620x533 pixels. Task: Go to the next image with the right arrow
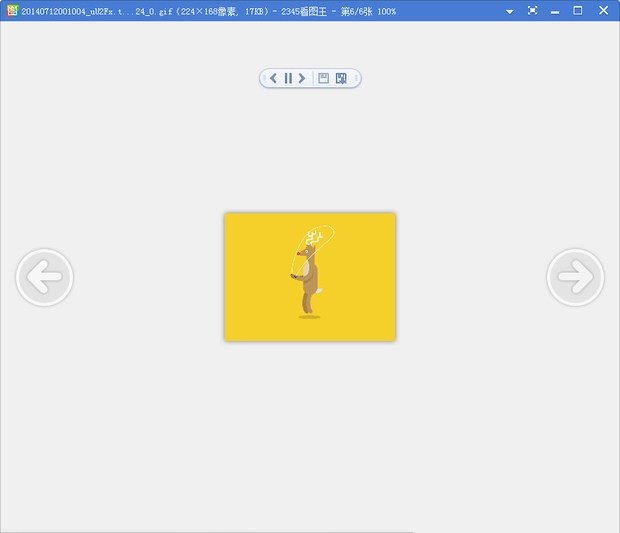tap(575, 277)
